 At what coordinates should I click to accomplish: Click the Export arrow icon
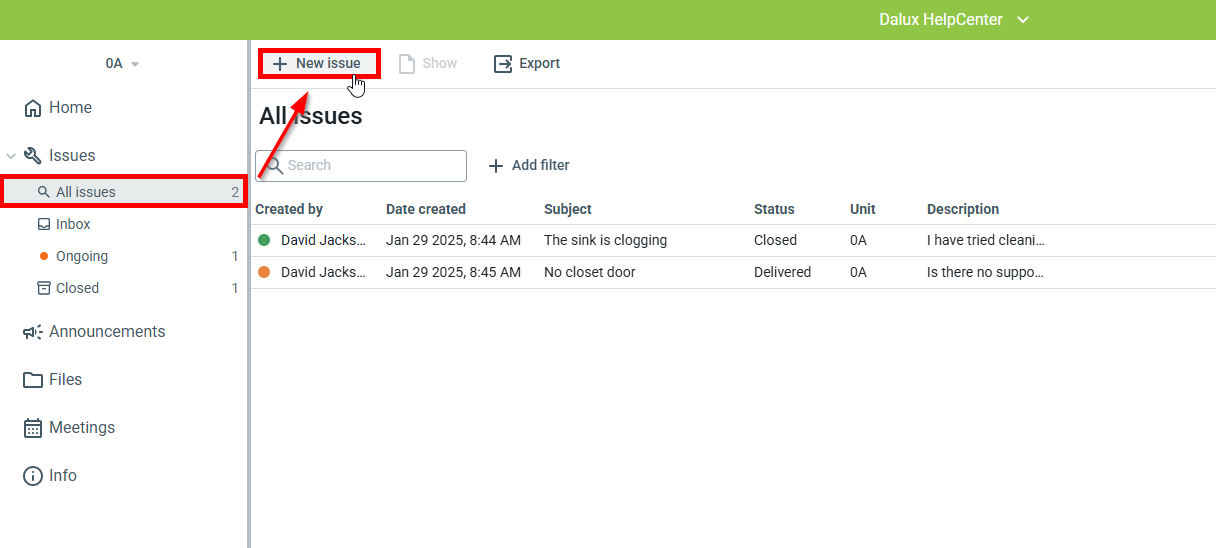[x=503, y=64]
